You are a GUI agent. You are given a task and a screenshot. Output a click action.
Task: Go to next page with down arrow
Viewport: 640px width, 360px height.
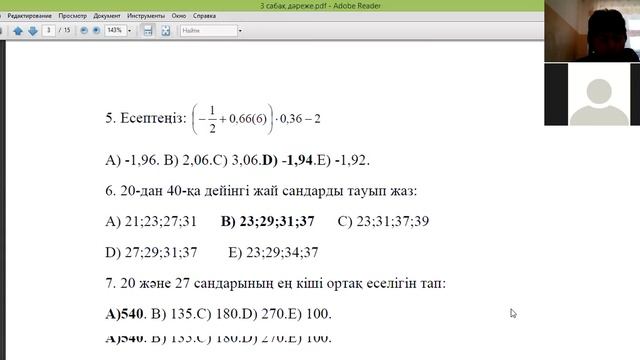(33, 31)
